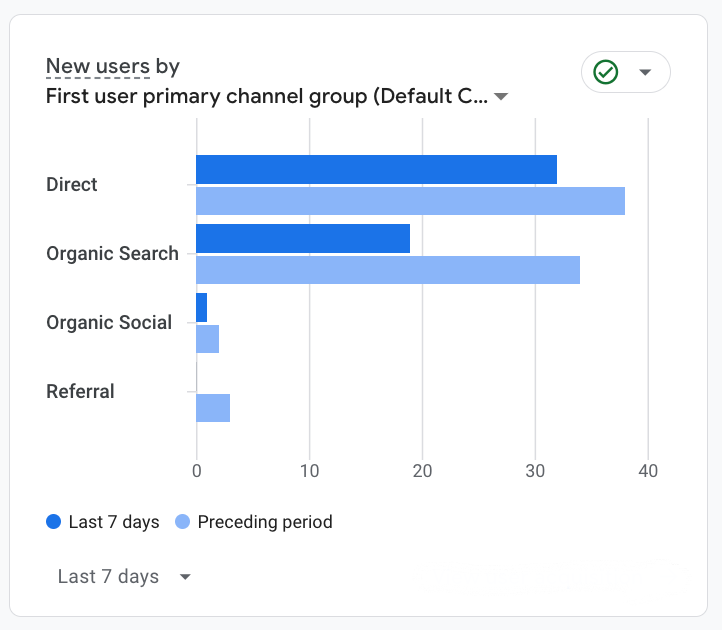Click the Organic Social Last 7 days bar
The image size is (722, 630).
[x=202, y=308]
